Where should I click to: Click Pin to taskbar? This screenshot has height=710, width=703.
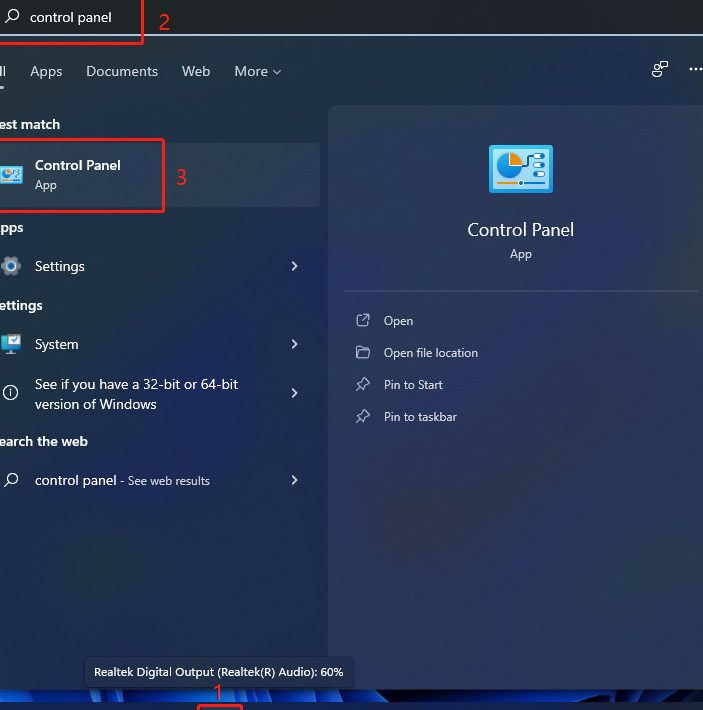tap(420, 417)
